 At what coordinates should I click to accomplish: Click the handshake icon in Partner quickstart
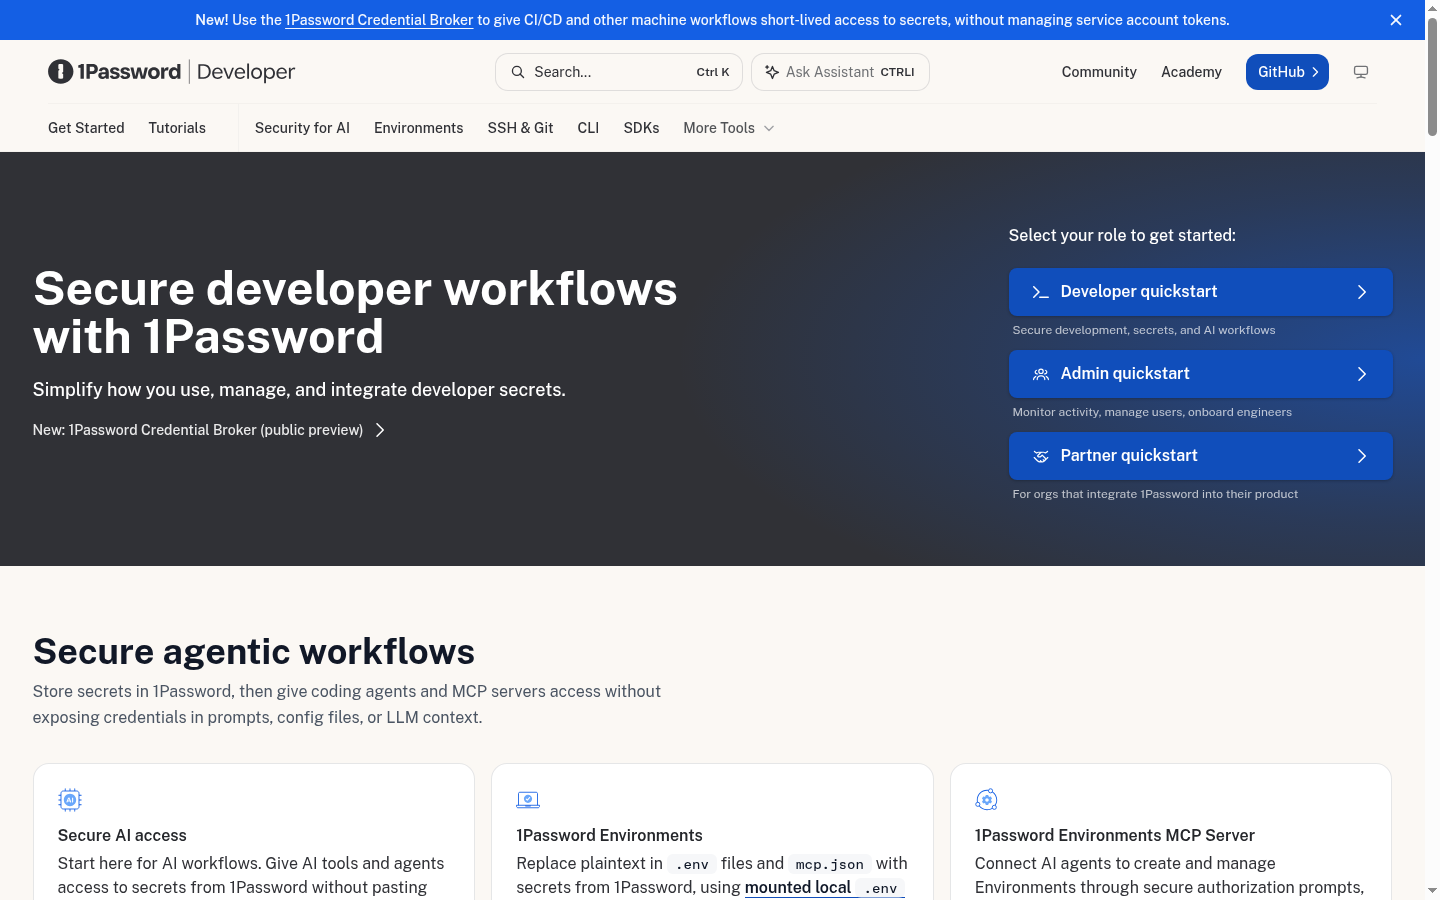(1040, 456)
